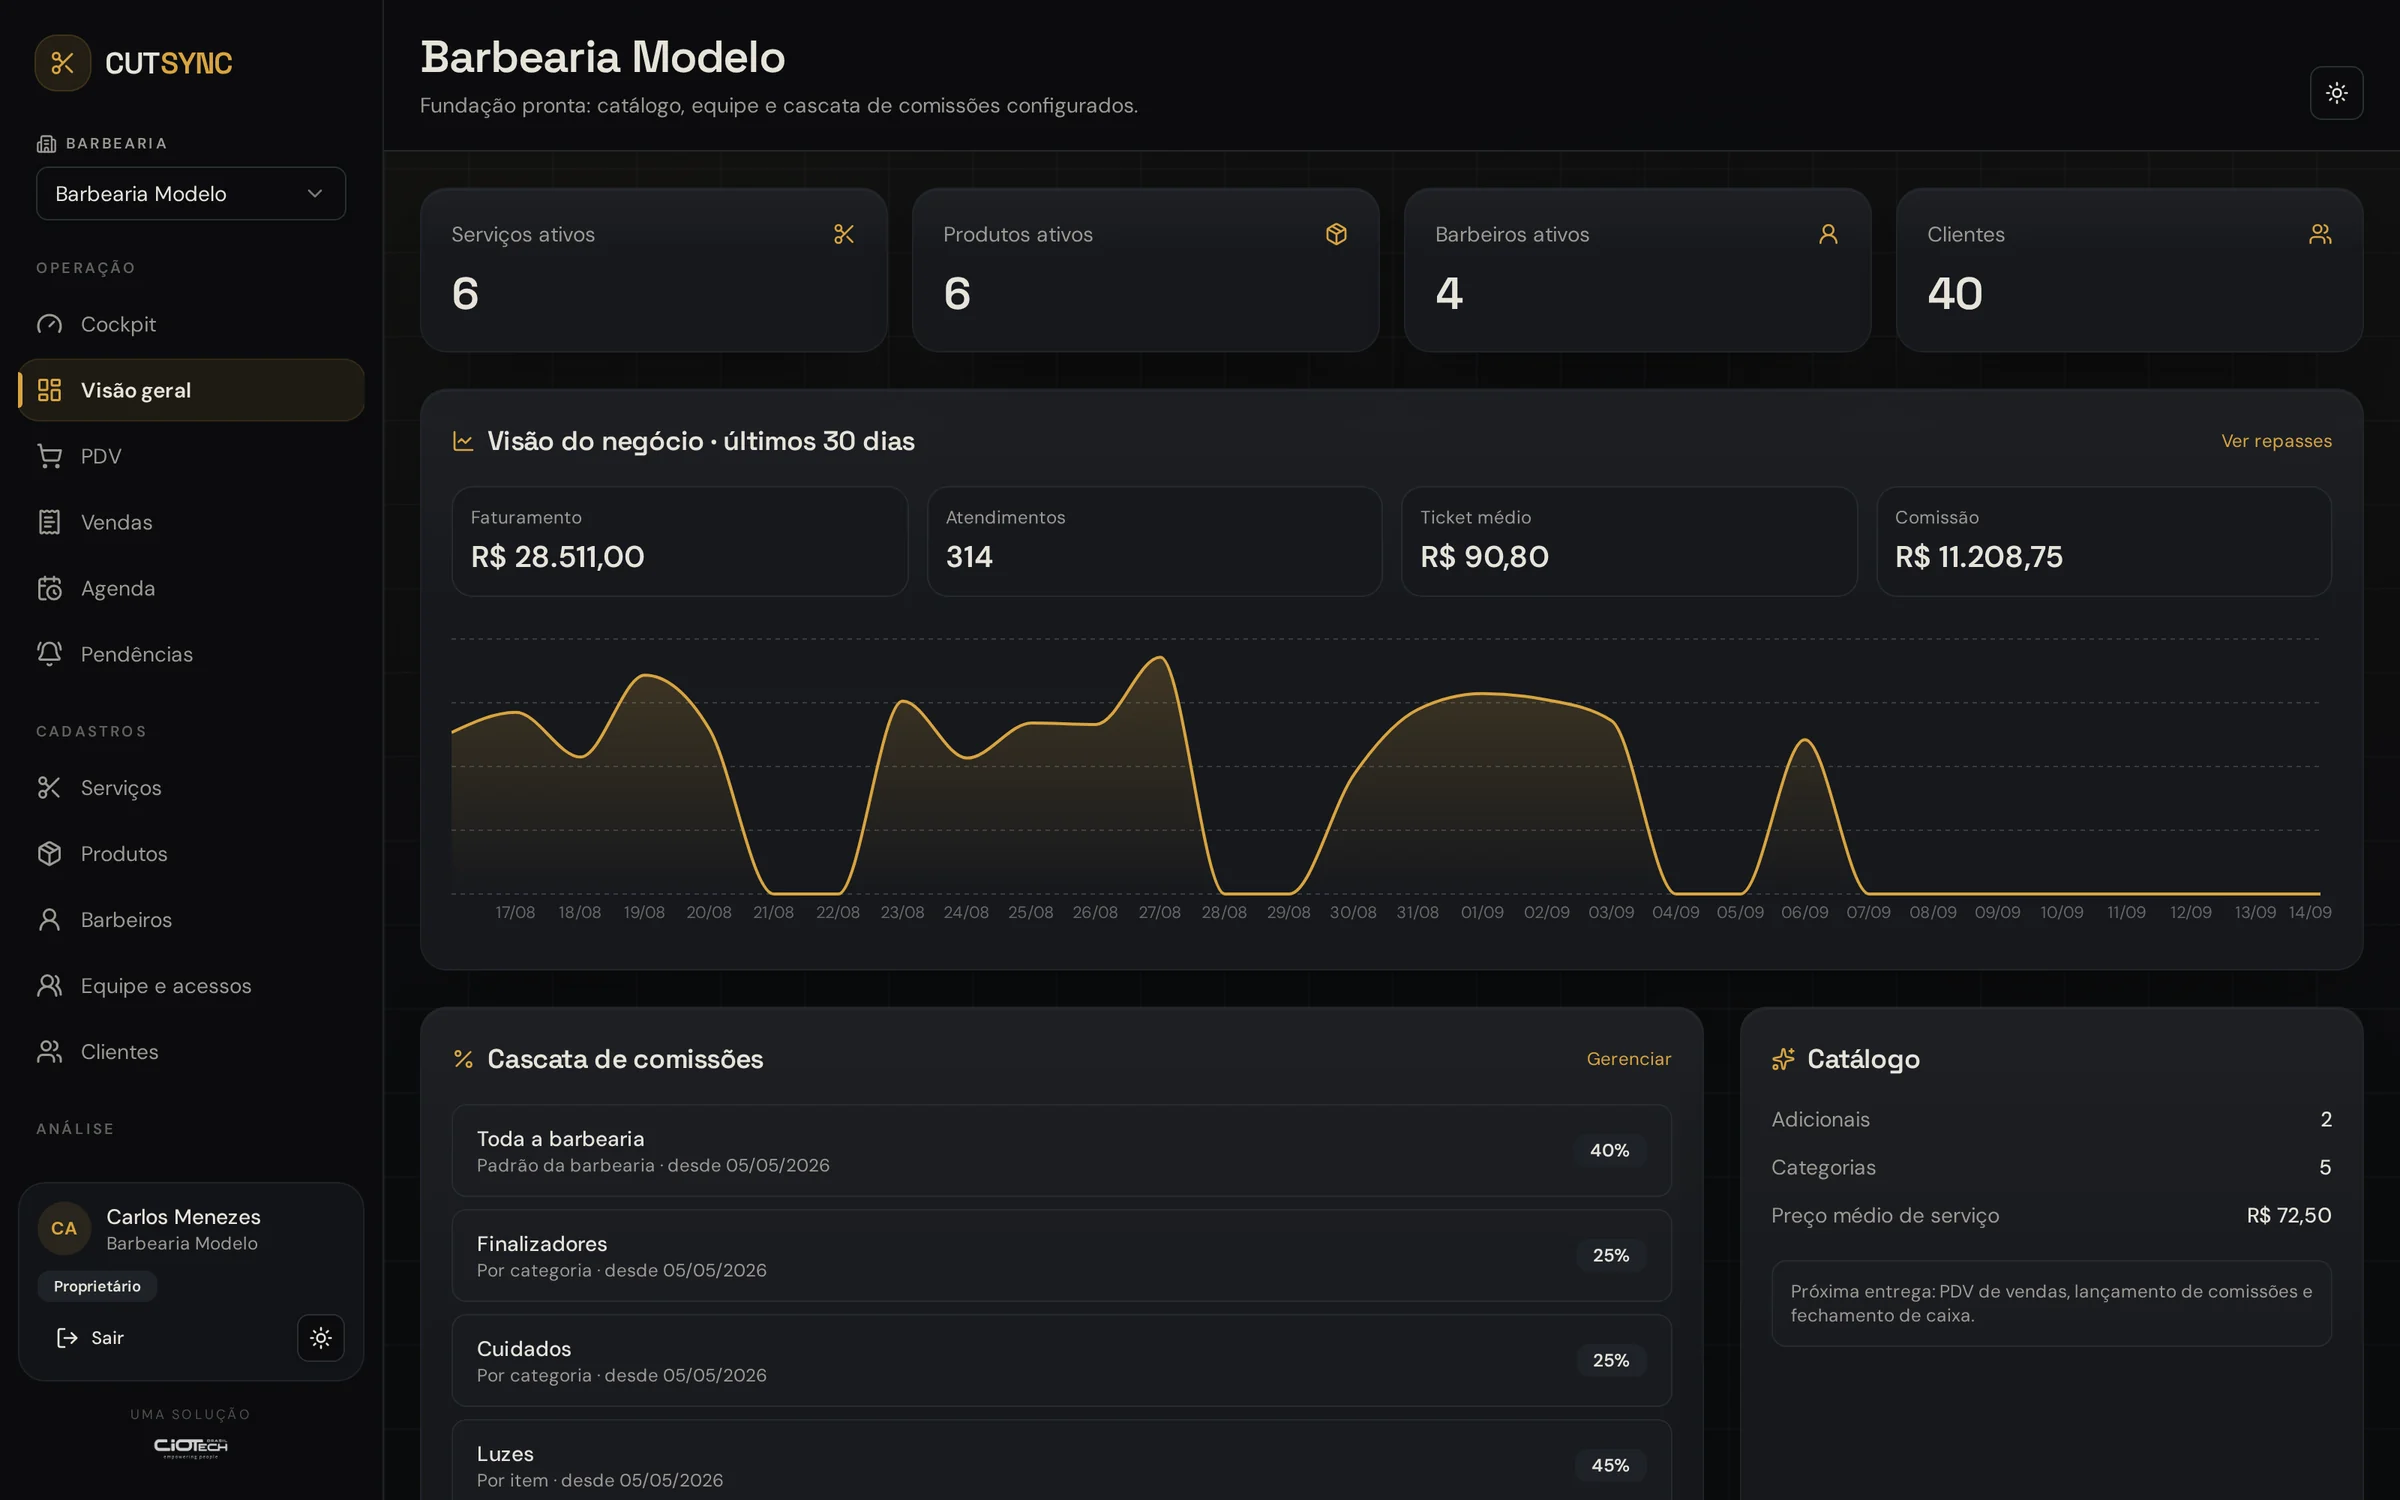
Task: Click the Atendimentos 314 card
Action: click(1154, 542)
